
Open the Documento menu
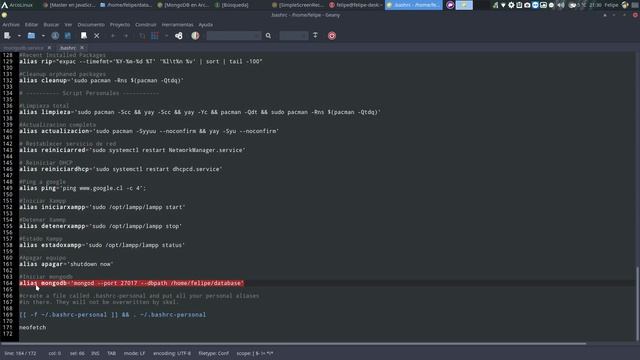[x=91, y=24]
